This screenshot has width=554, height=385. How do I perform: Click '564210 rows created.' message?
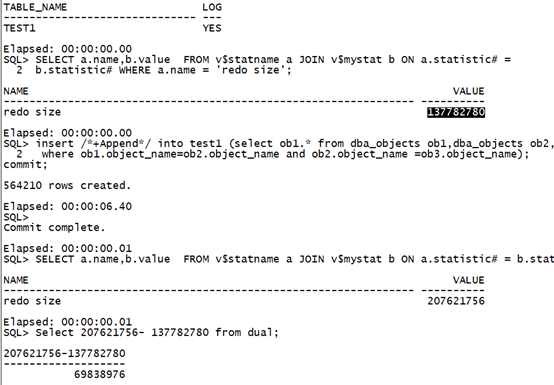click(x=67, y=185)
